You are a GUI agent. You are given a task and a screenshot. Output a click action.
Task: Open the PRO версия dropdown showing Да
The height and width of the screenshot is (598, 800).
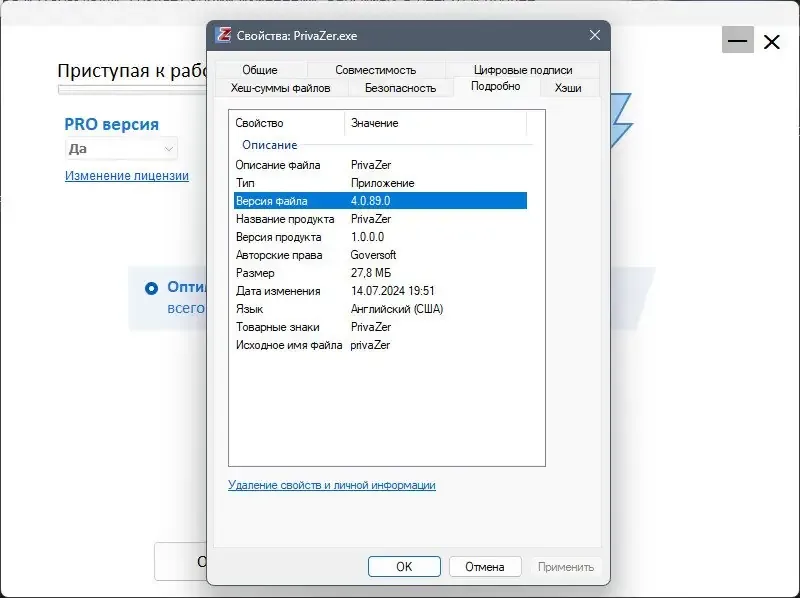click(120, 147)
